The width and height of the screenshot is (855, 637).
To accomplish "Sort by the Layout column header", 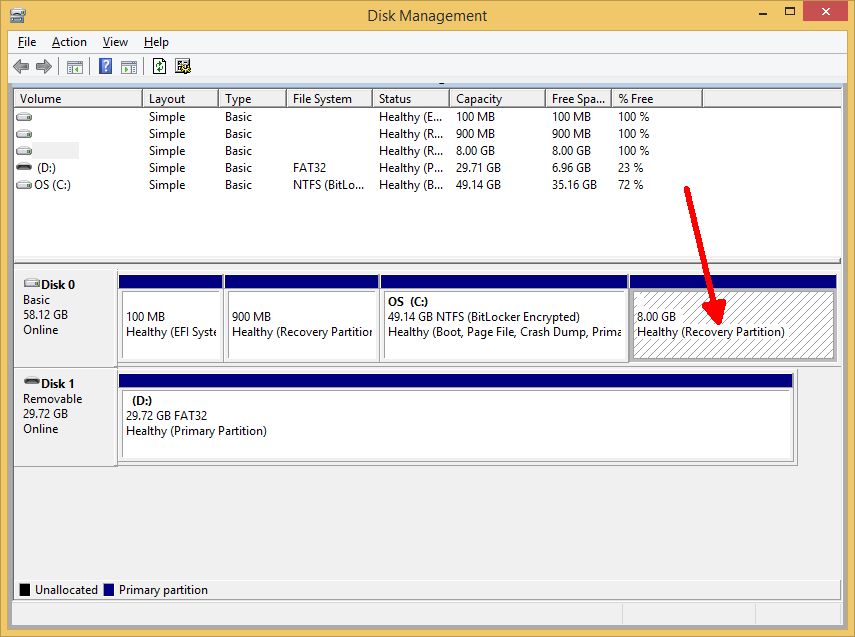I will pos(180,99).
